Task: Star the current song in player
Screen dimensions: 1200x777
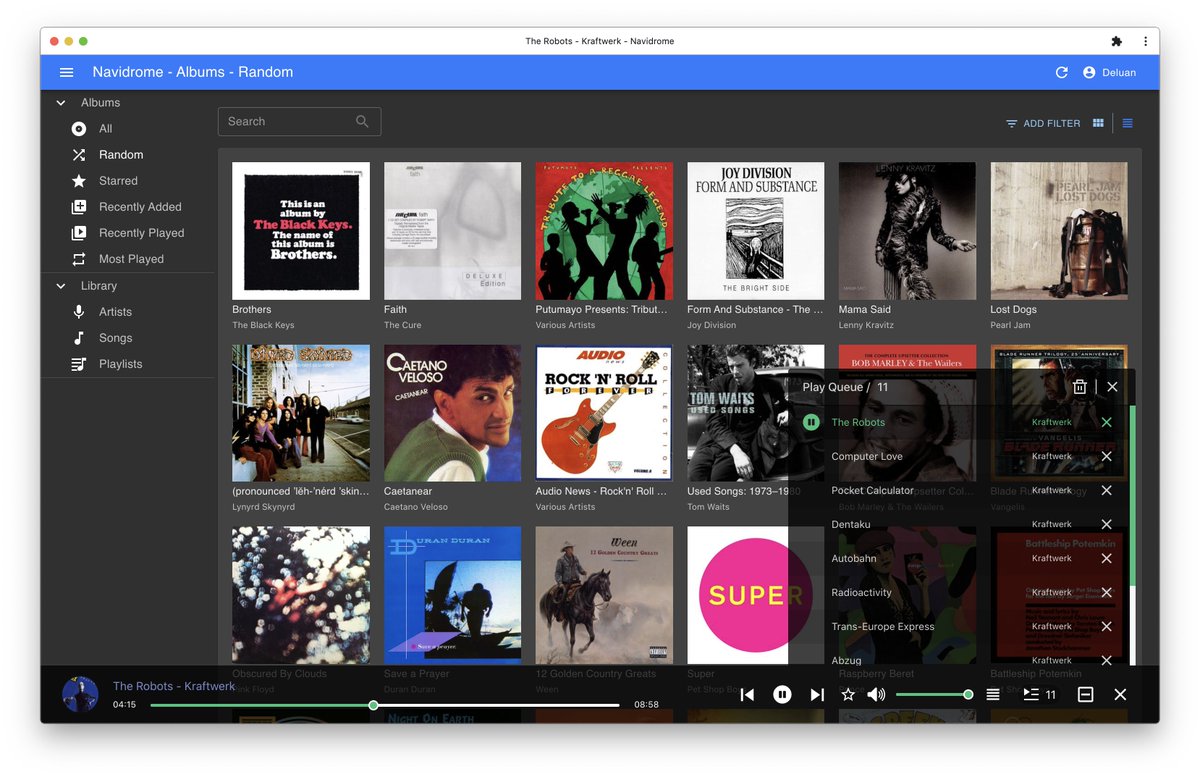Action: click(x=848, y=694)
